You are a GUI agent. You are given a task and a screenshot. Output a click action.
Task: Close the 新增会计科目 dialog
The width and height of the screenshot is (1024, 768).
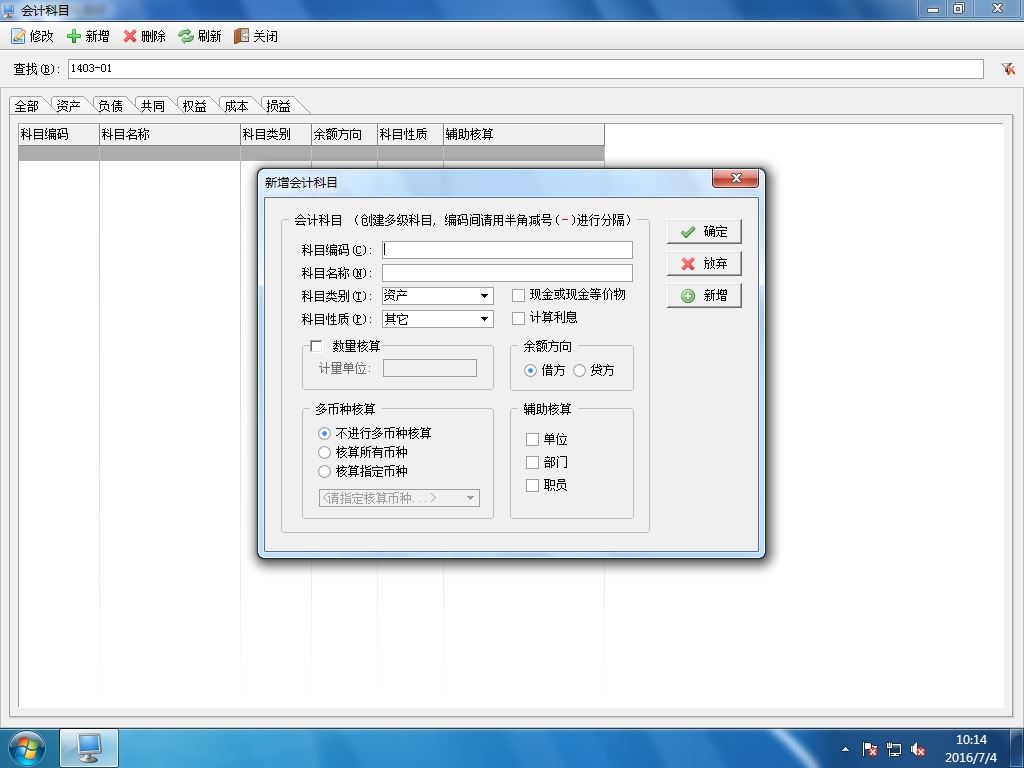point(735,178)
